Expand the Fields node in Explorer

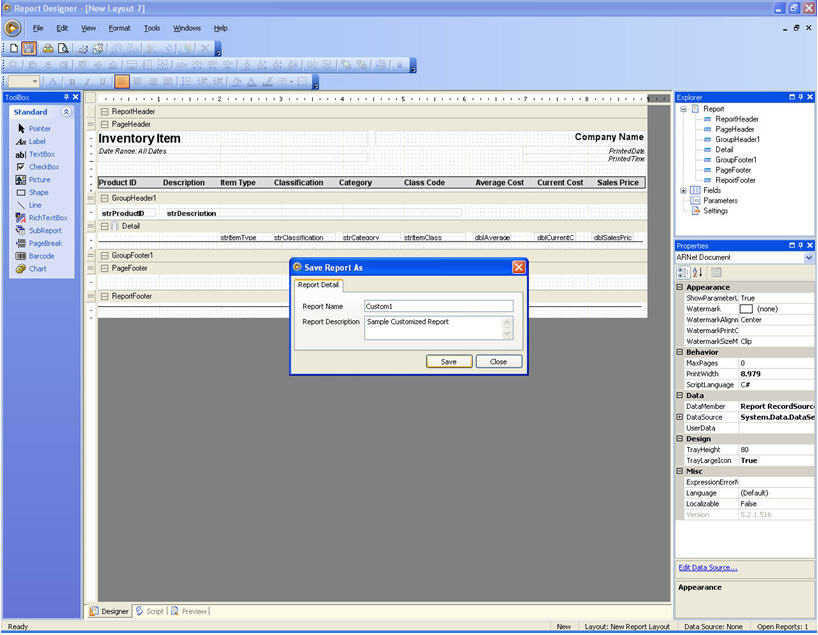pos(683,190)
